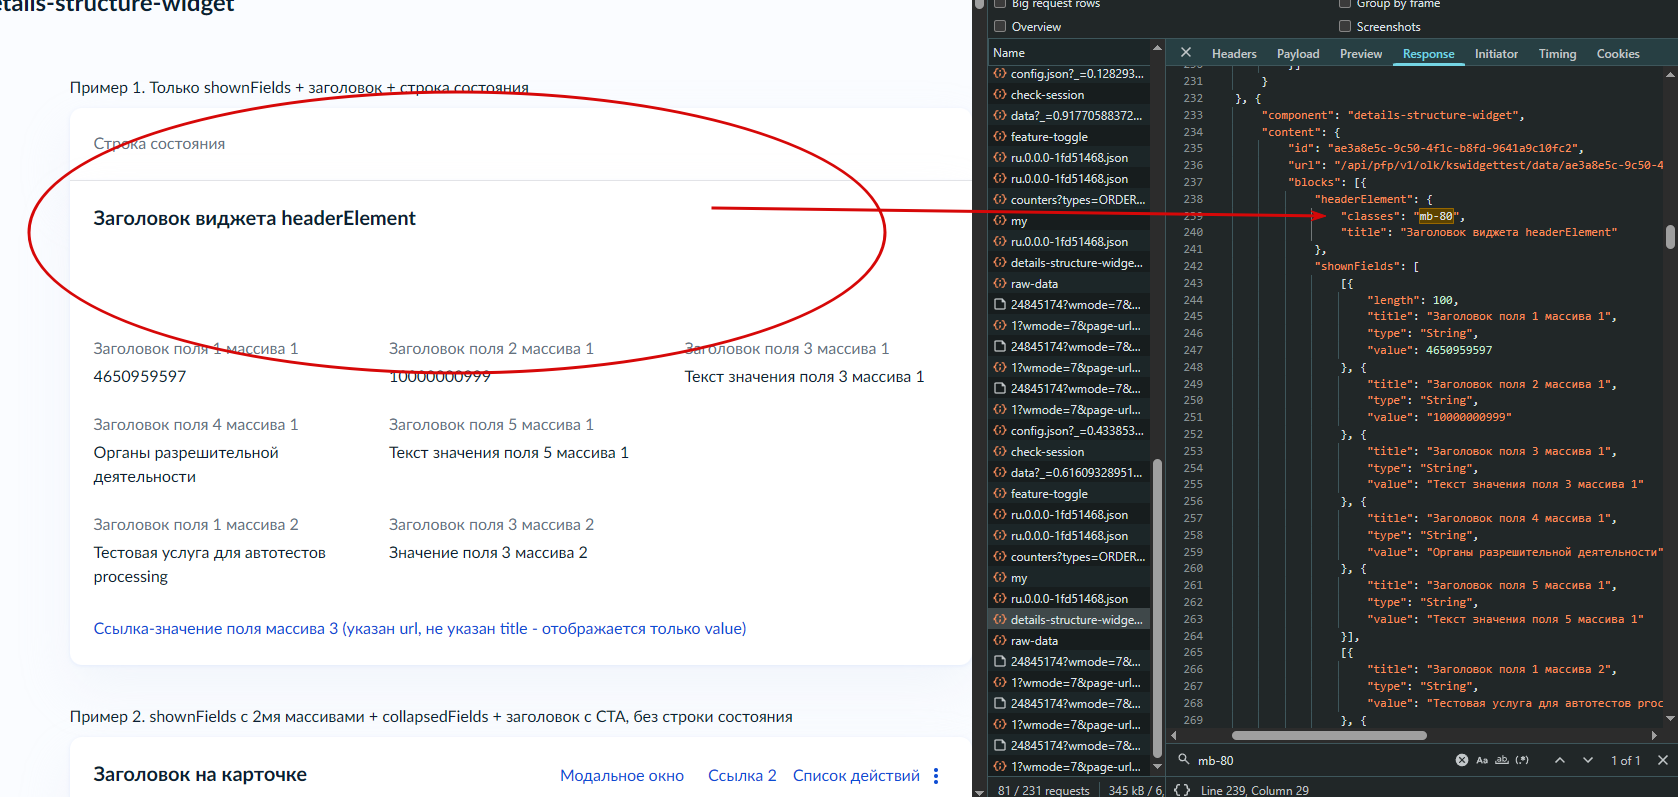
Task: Toggle match case in response search
Action: (1482, 760)
